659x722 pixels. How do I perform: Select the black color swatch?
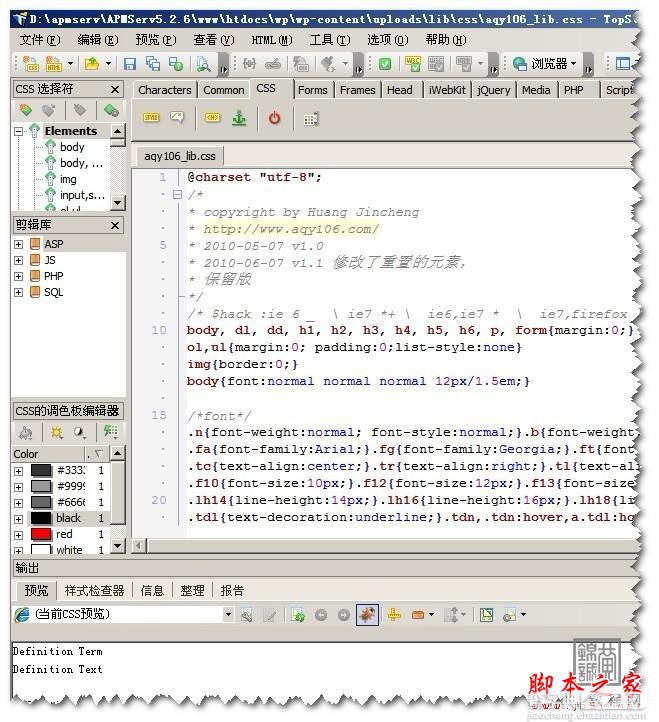tap(41, 518)
